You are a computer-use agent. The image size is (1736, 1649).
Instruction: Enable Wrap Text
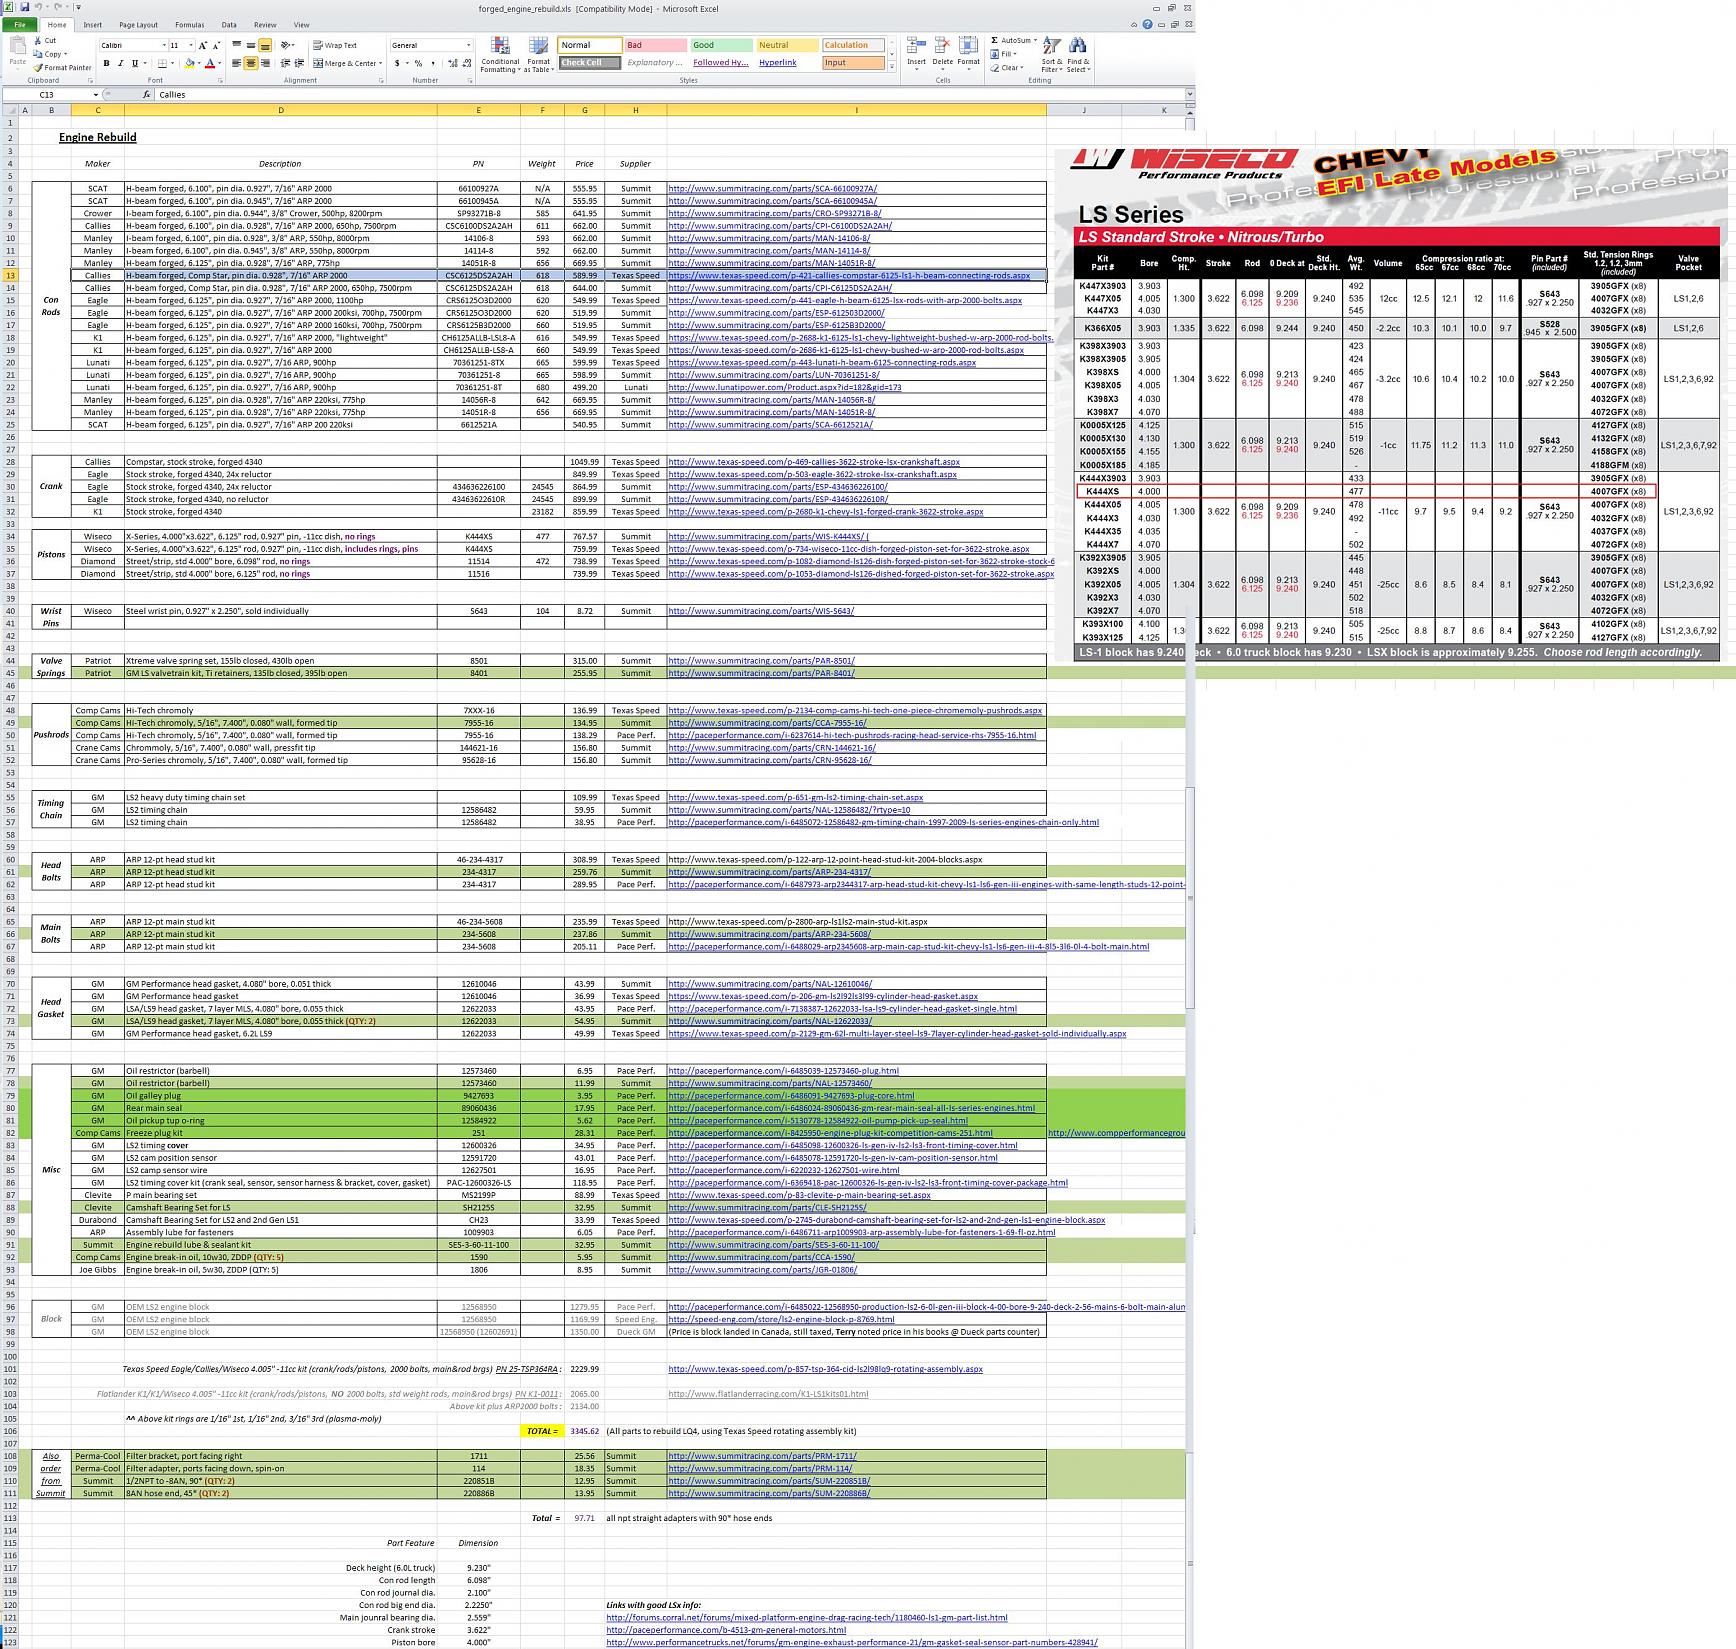click(x=335, y=45)
